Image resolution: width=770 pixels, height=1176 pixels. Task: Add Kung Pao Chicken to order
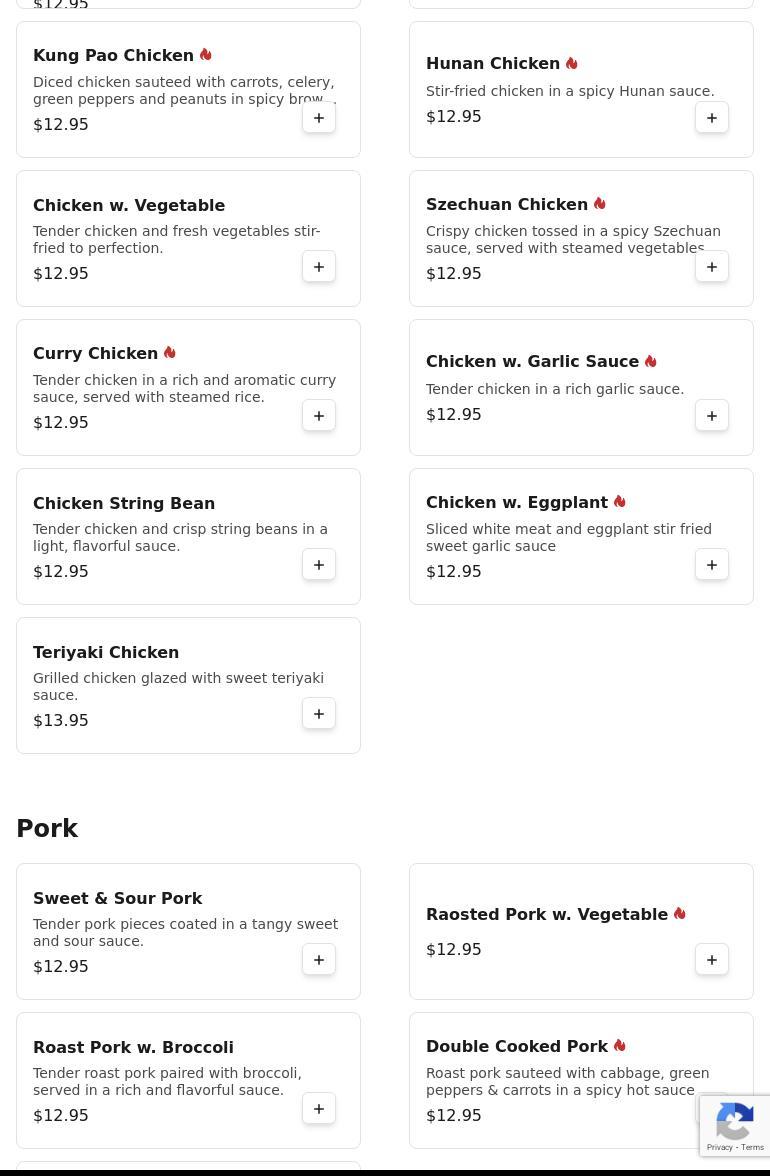click(x=319, y=118)
